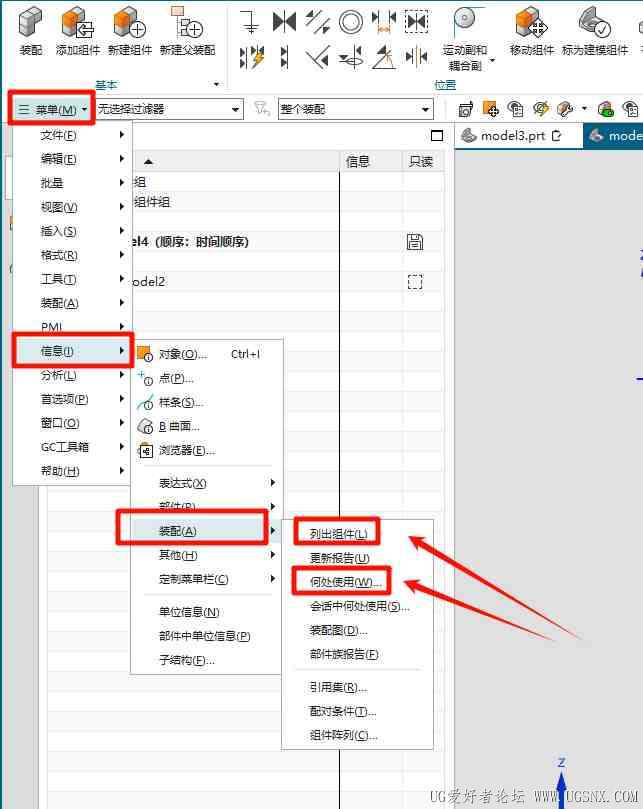Image resolution: width=643 pixels, height=809 pixels.
Task: Select the Perpendicular constraint icon
Action: 317,58
